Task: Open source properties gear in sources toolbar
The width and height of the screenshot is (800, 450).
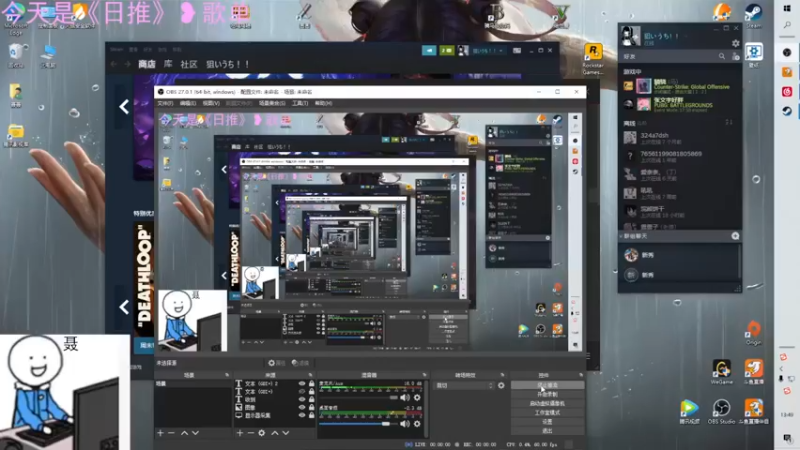Action: tap(262, 433)
